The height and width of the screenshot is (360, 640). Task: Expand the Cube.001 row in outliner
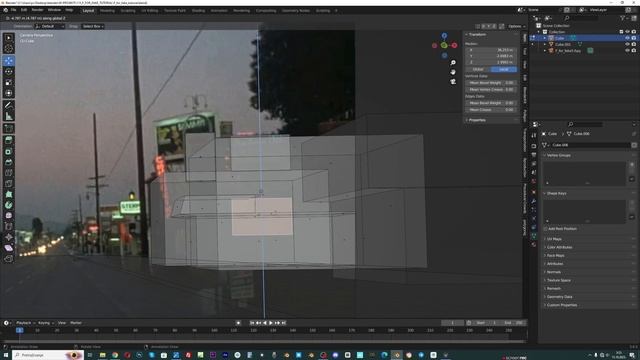[544, 44]
